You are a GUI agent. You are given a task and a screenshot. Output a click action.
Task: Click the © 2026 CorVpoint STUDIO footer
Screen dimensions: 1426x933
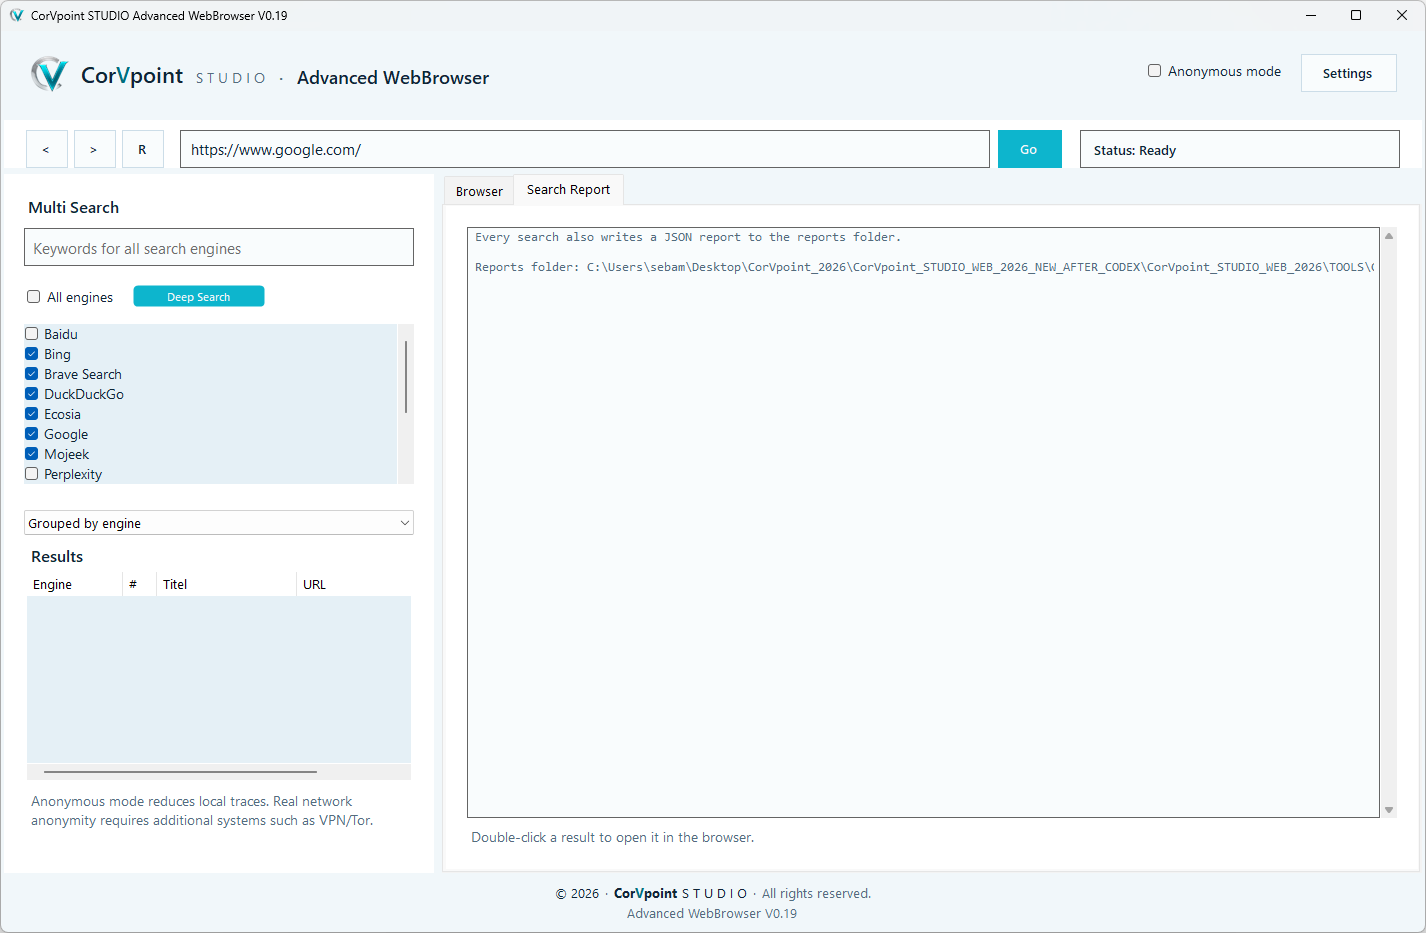(x=713, y=893)
